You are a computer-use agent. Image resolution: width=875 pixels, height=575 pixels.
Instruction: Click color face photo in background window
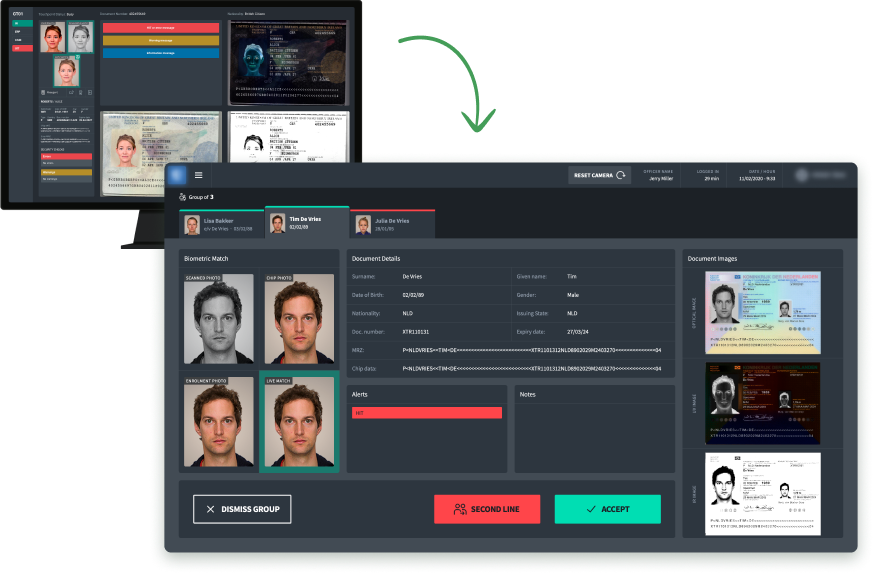[x=52, y=37]
